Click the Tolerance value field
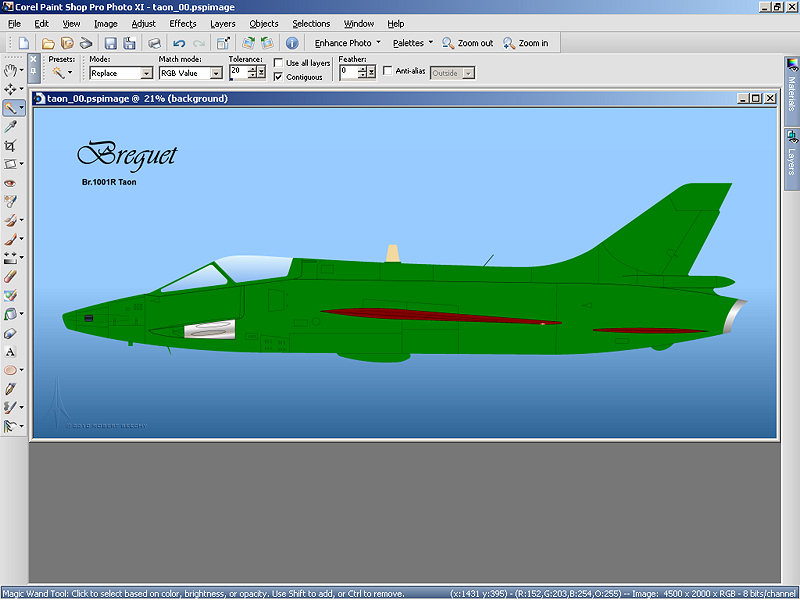 pyautogui.click(x=238, y=72)
